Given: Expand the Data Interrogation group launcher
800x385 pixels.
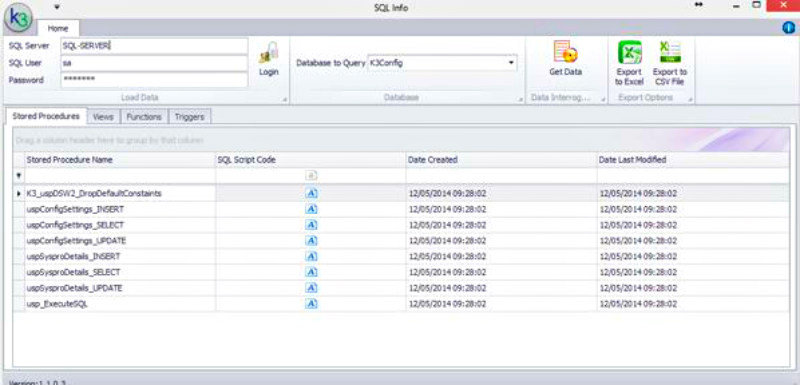Looking at the screenshot, I should [603, 99].
